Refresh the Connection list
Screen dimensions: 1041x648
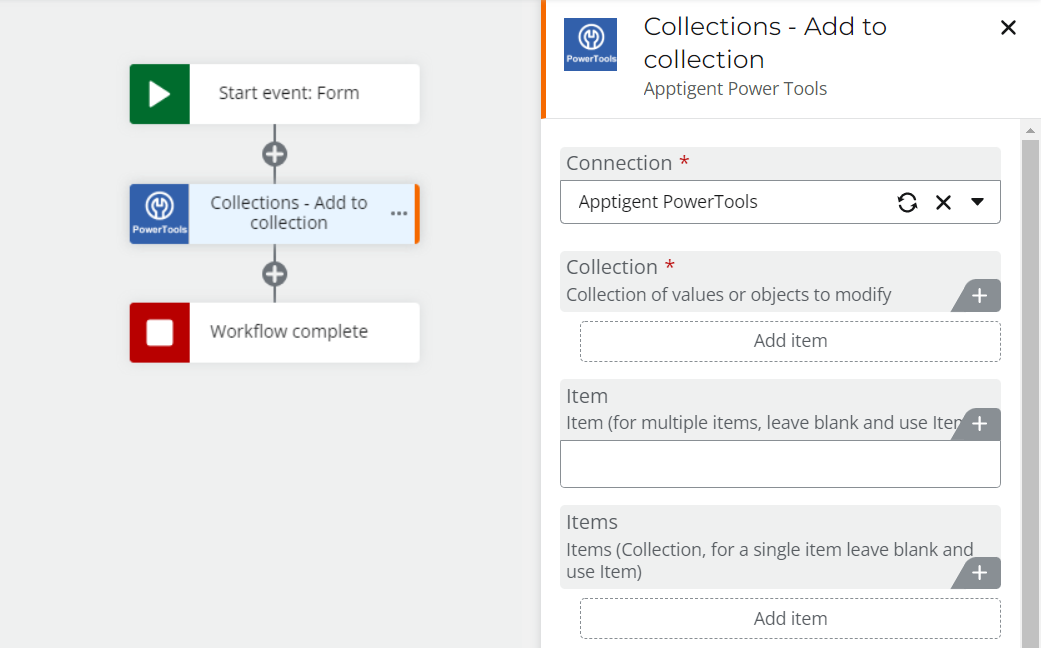pos(907,202)
